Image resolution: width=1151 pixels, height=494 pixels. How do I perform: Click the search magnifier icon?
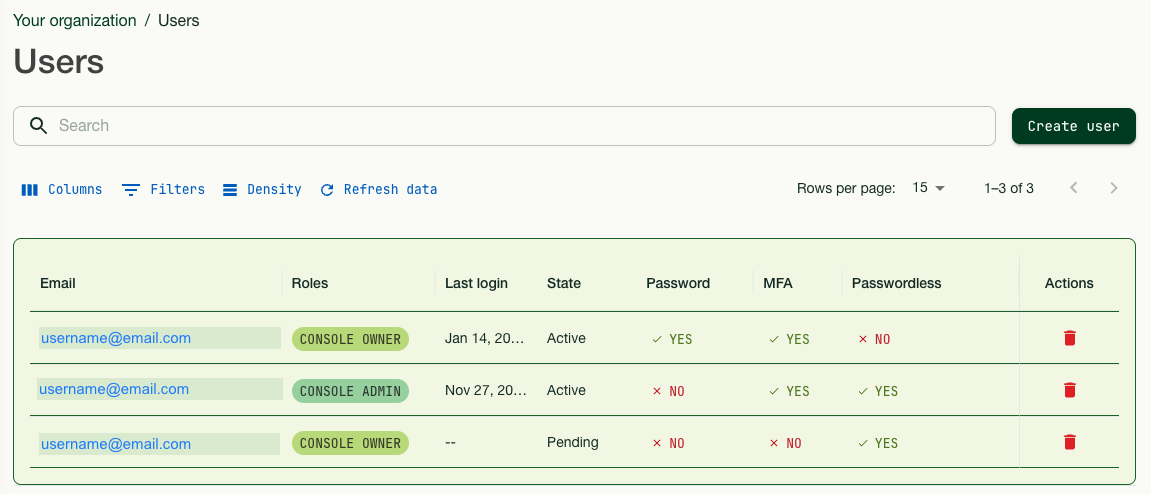[39, 126]
